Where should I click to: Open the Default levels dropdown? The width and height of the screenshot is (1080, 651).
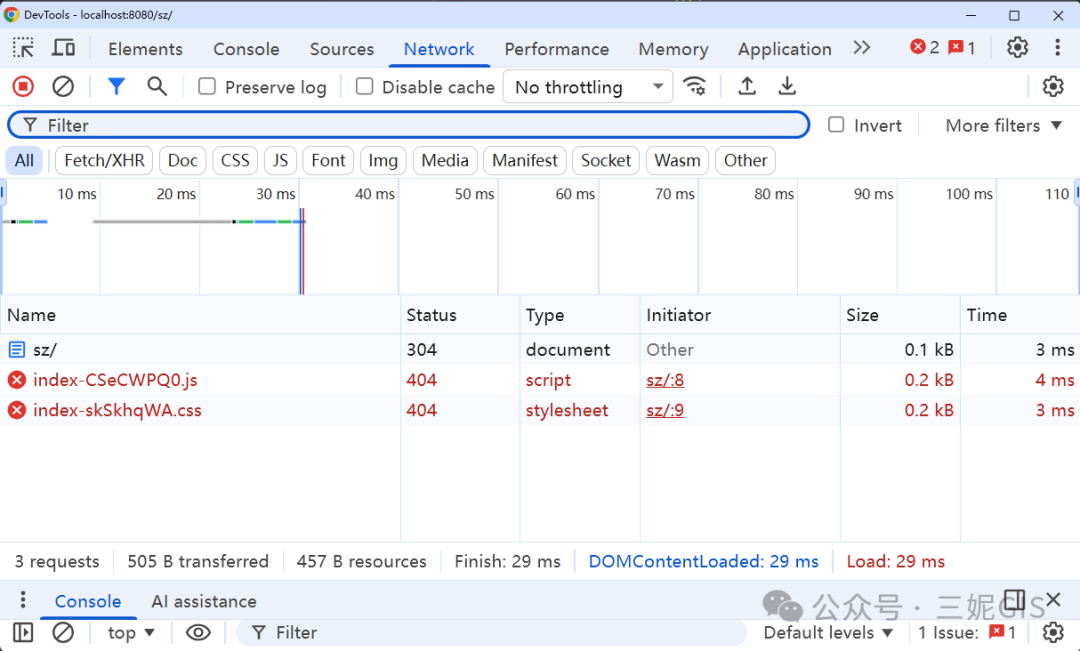click(827, 633)
